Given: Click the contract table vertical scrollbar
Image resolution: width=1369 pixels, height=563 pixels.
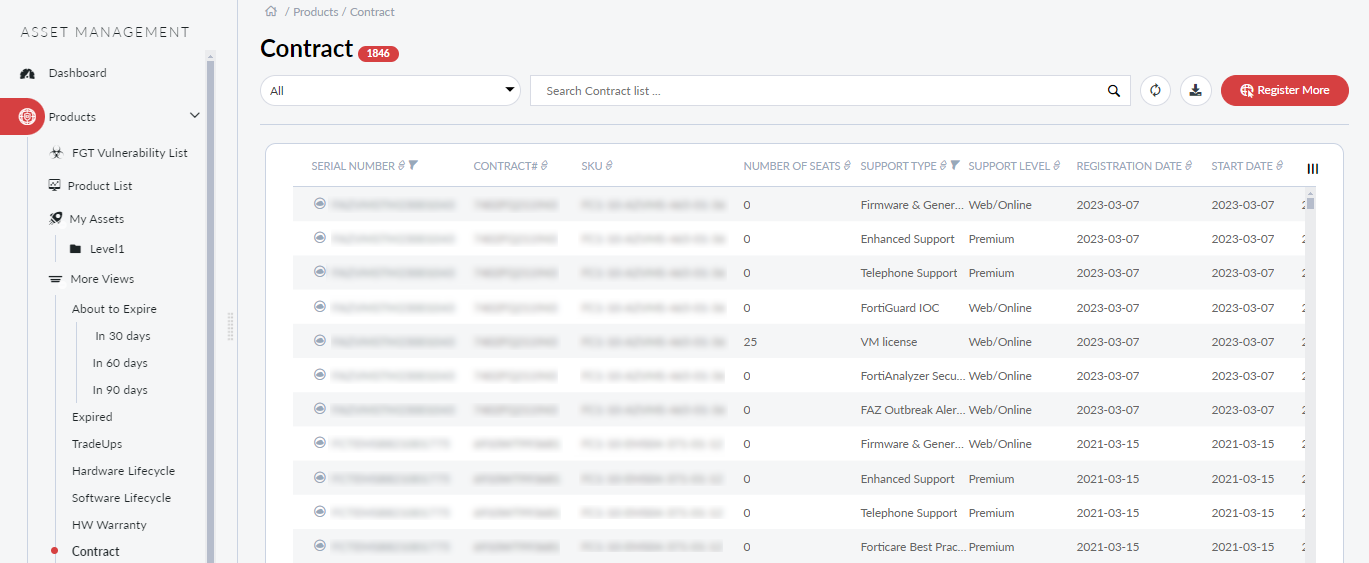Looking at the screenshot, I should tap(1310, 203).
